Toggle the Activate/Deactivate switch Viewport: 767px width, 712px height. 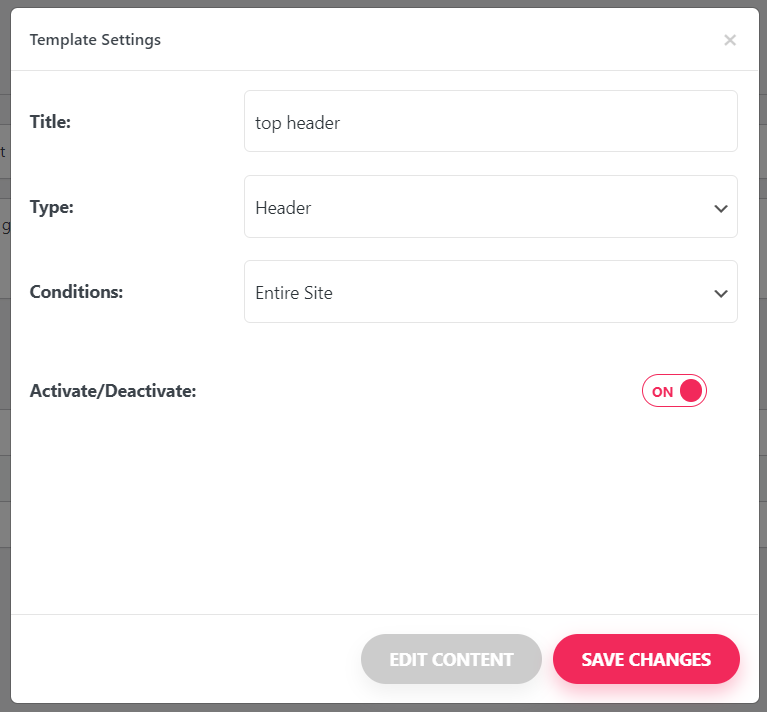[674, 391]
